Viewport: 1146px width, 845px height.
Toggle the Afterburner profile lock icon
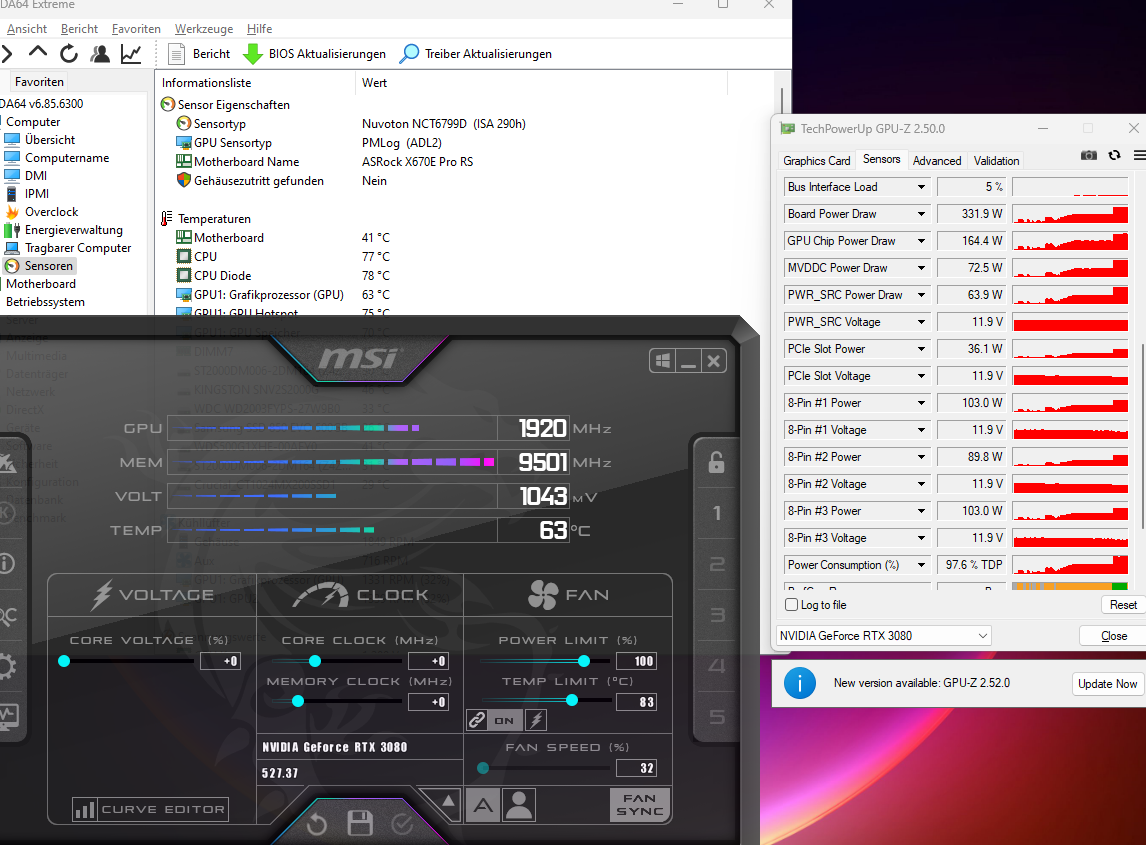pos(716,462)
